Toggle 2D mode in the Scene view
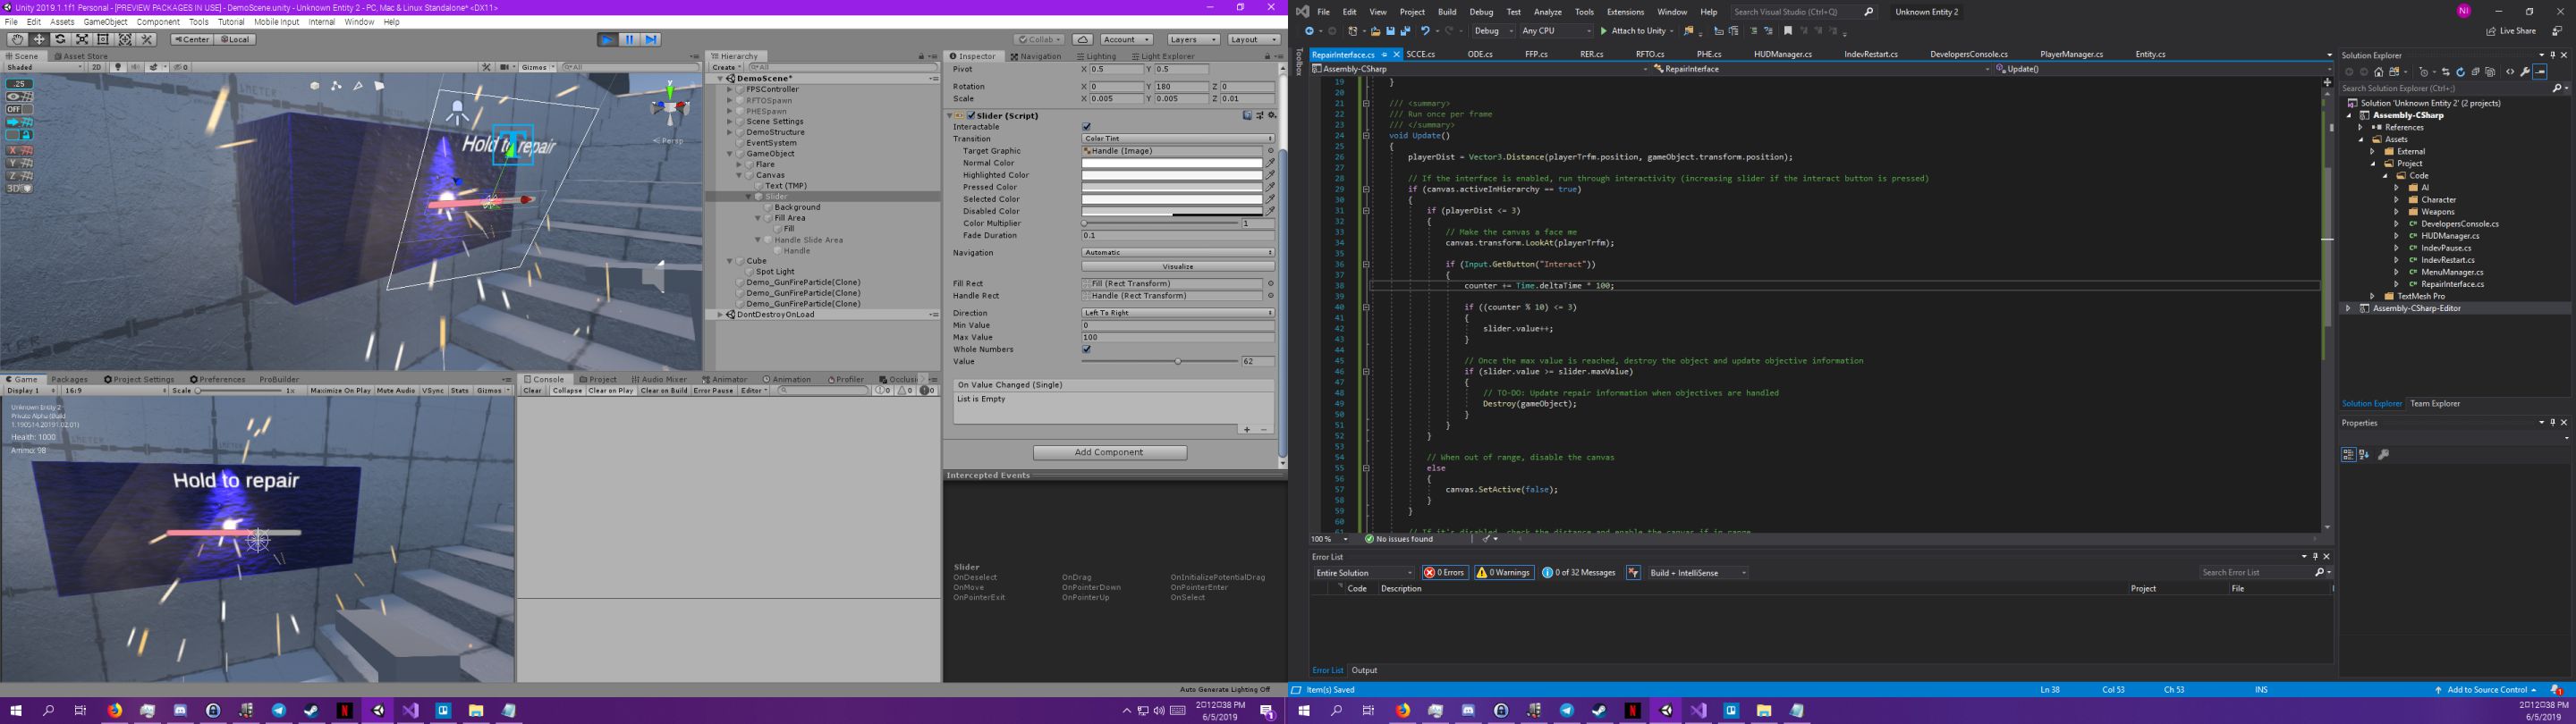Screen dimensions: 2576x724 pos(96,67)
